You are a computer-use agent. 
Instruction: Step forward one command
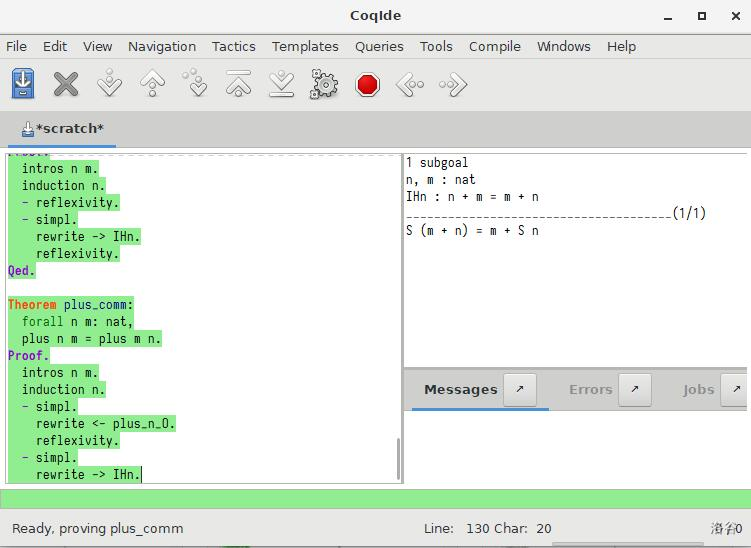pyautogui.click(x=109, y=85)
